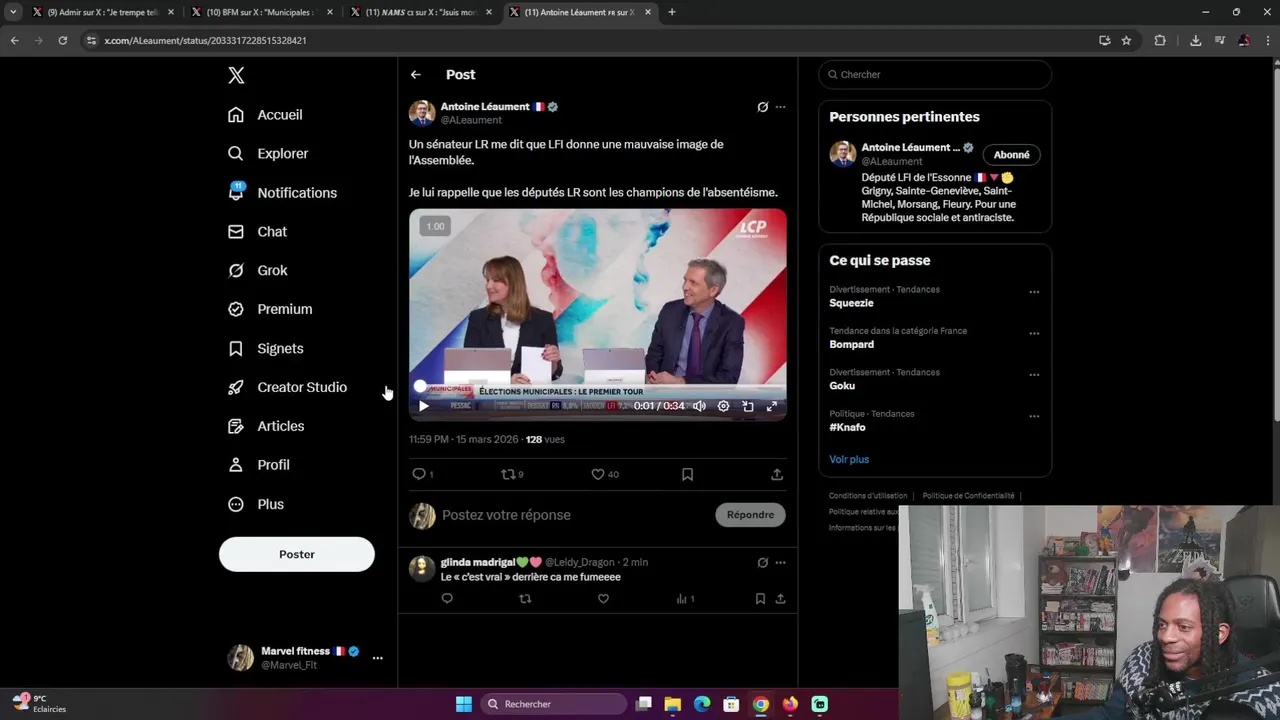Bookmark the main post

tap(687, 474)
